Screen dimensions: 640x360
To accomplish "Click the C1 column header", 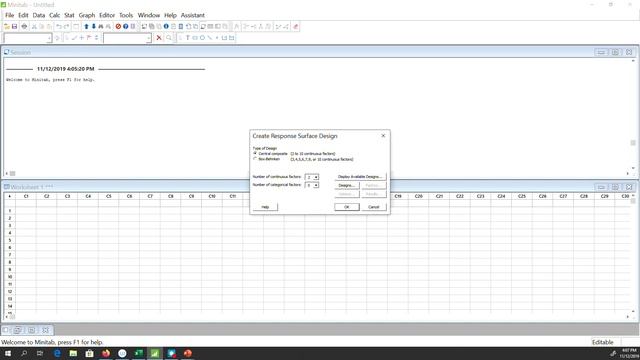I will coord(26,196).
